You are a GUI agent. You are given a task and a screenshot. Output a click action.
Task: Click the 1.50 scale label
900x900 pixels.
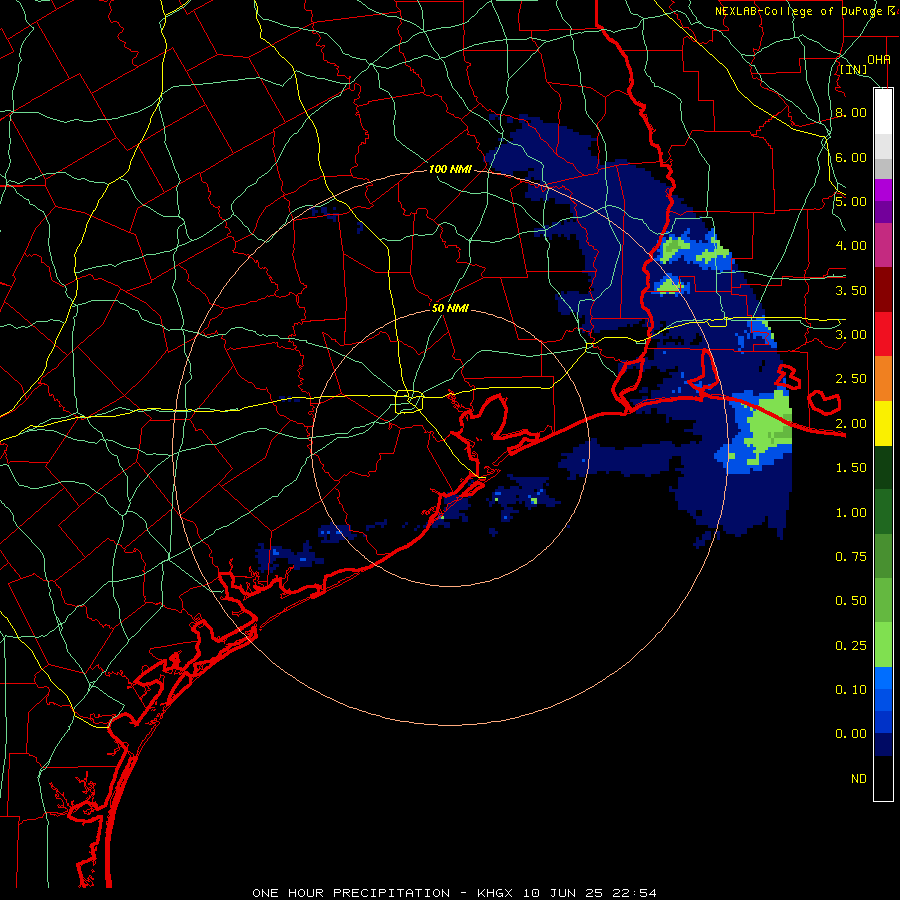point(851,468)
